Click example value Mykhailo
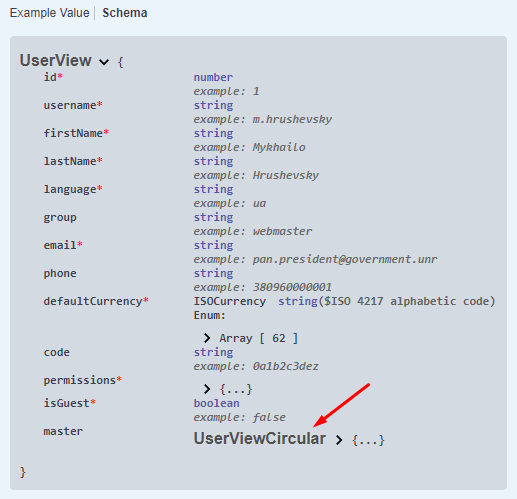 [x=279, y=147]
